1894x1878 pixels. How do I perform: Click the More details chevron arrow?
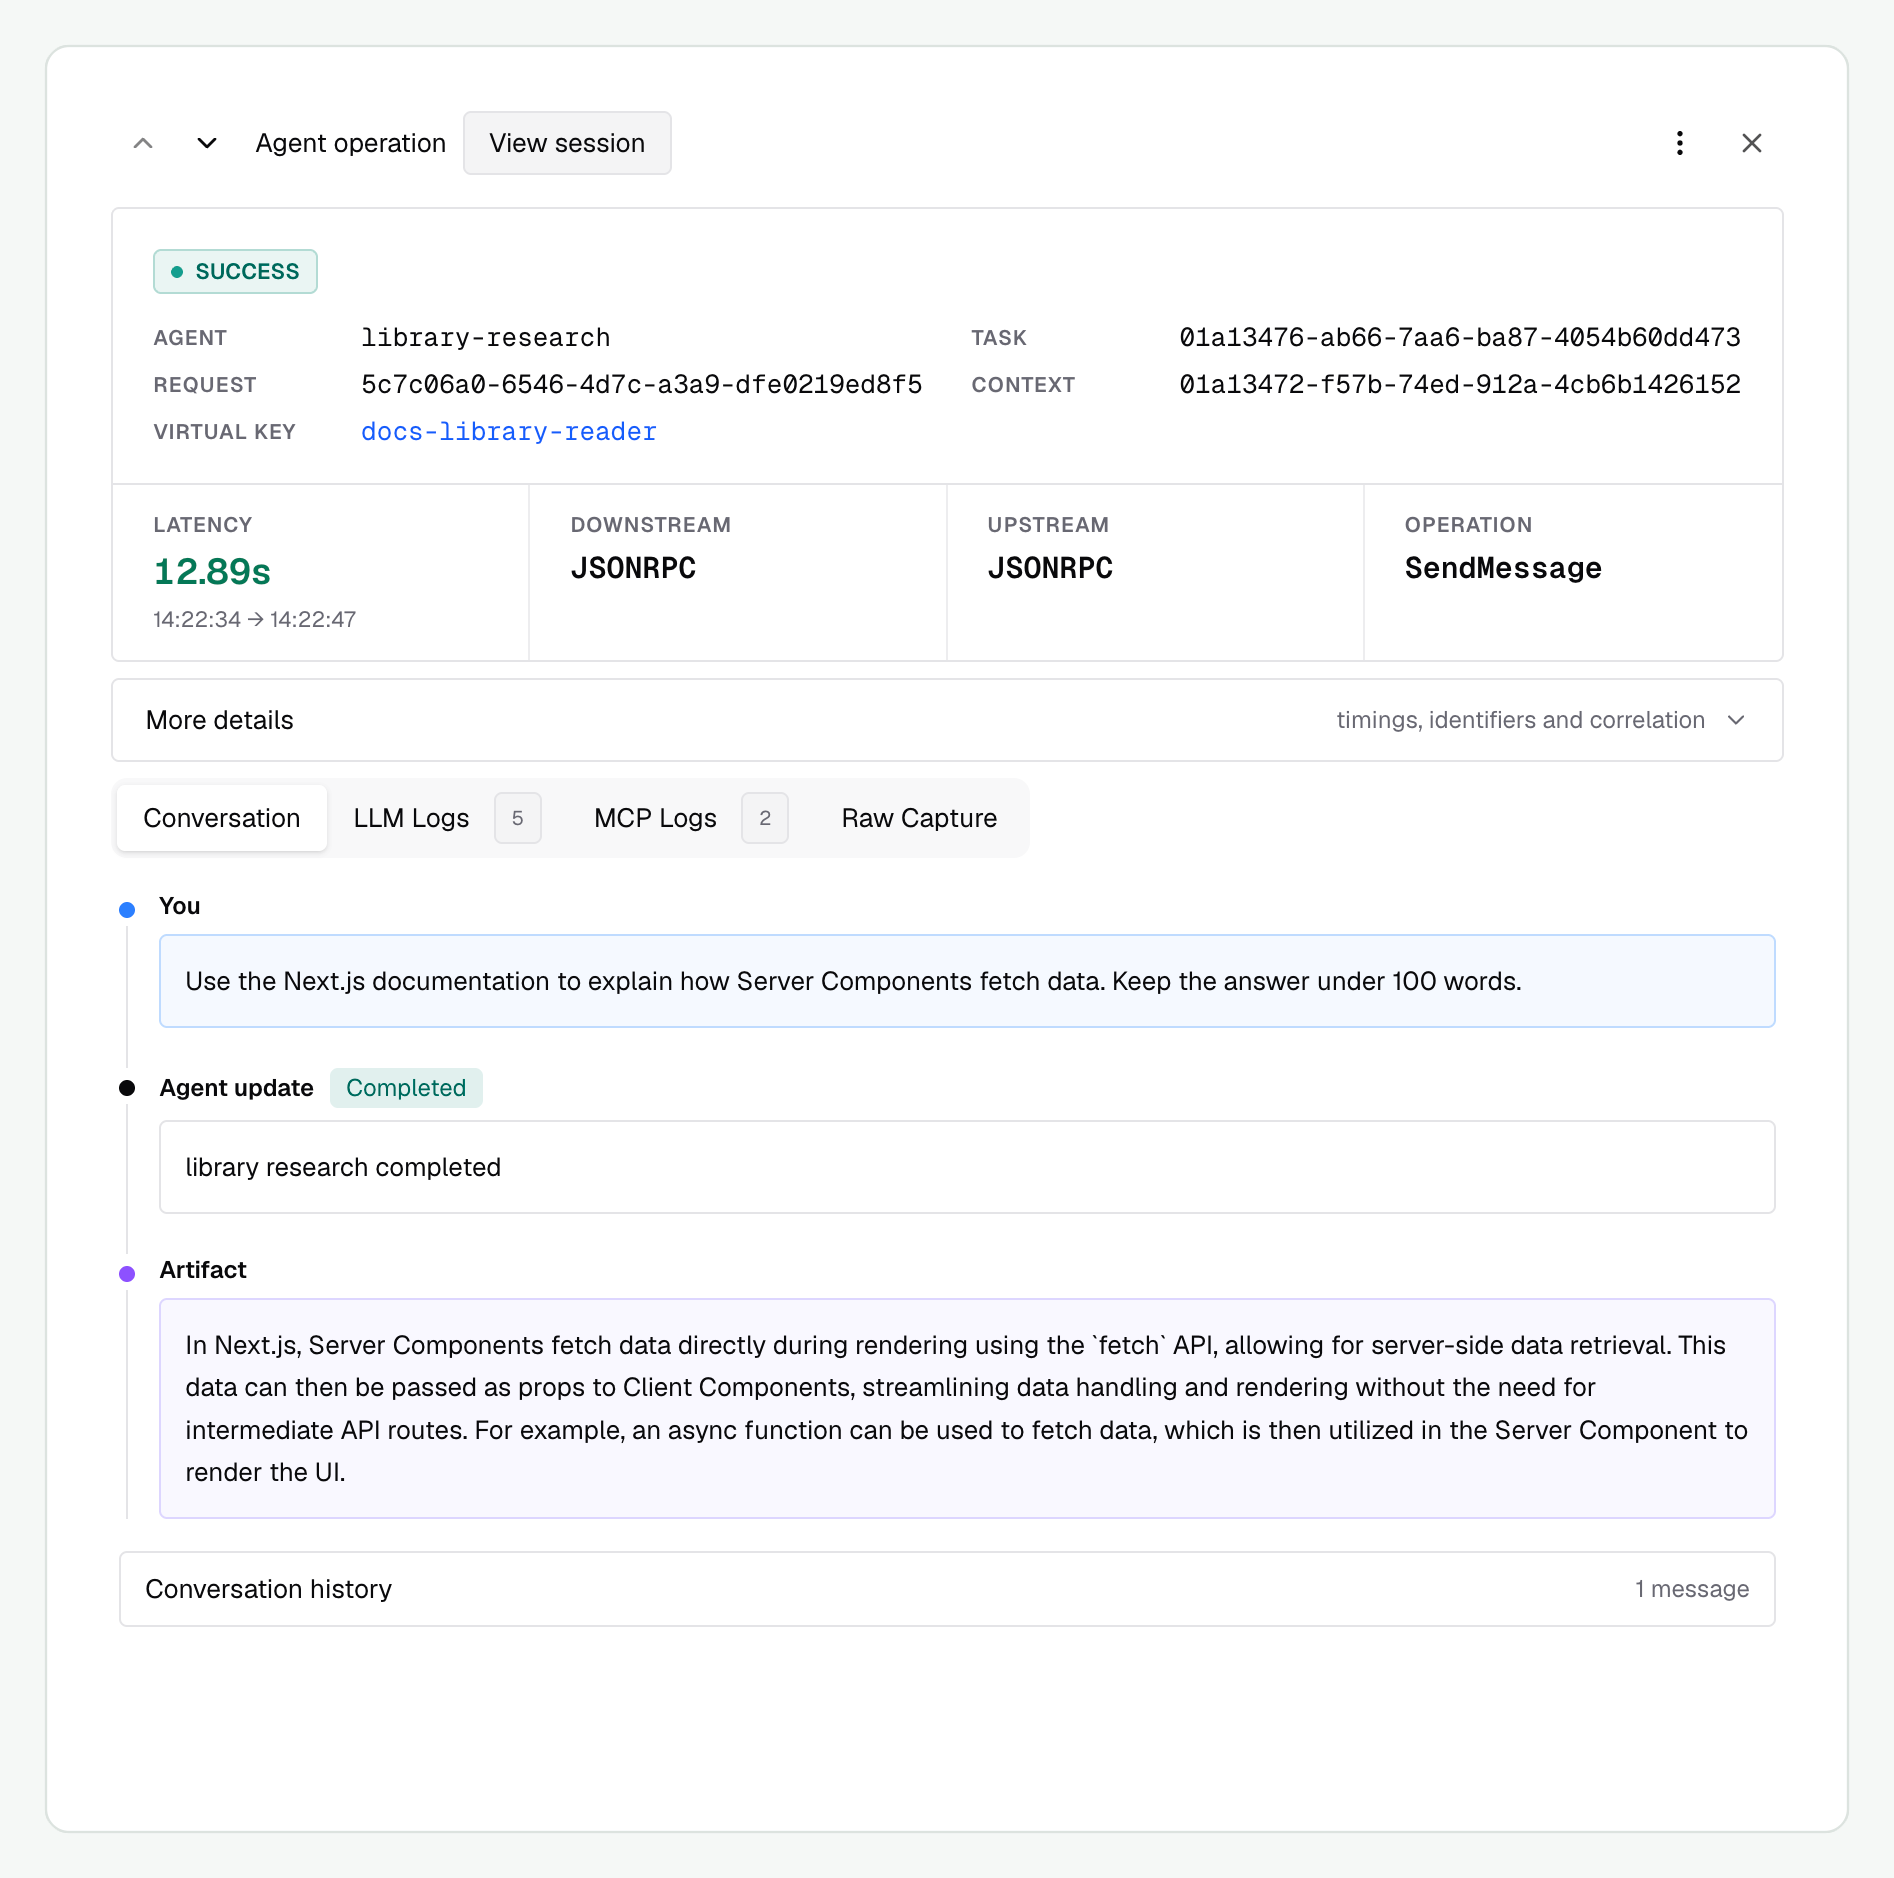click(x=1736, y=720)
